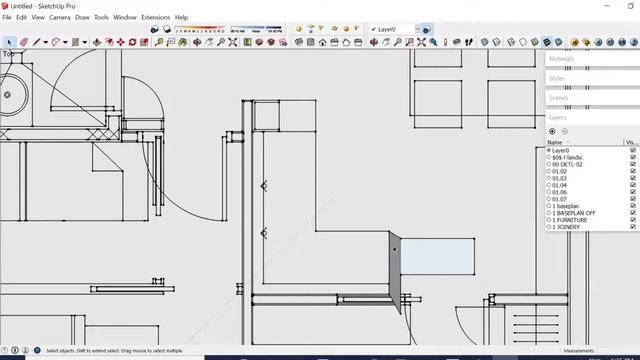The image size is (640, 360).
Task: Select the arrow Select tool
Action: click(x=9, y=42)
